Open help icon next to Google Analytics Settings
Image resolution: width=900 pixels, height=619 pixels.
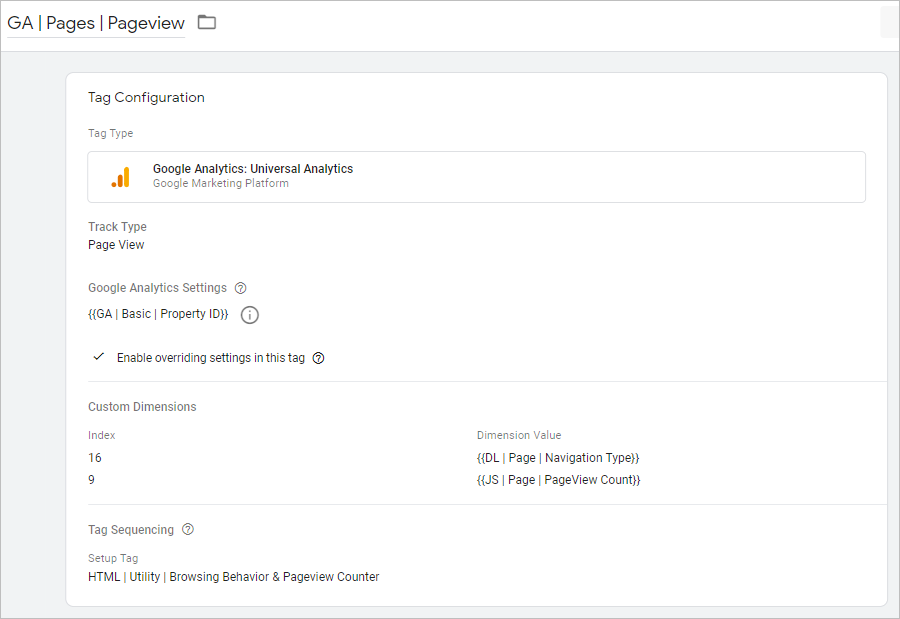pyautogui.click(x=240, y=288)
